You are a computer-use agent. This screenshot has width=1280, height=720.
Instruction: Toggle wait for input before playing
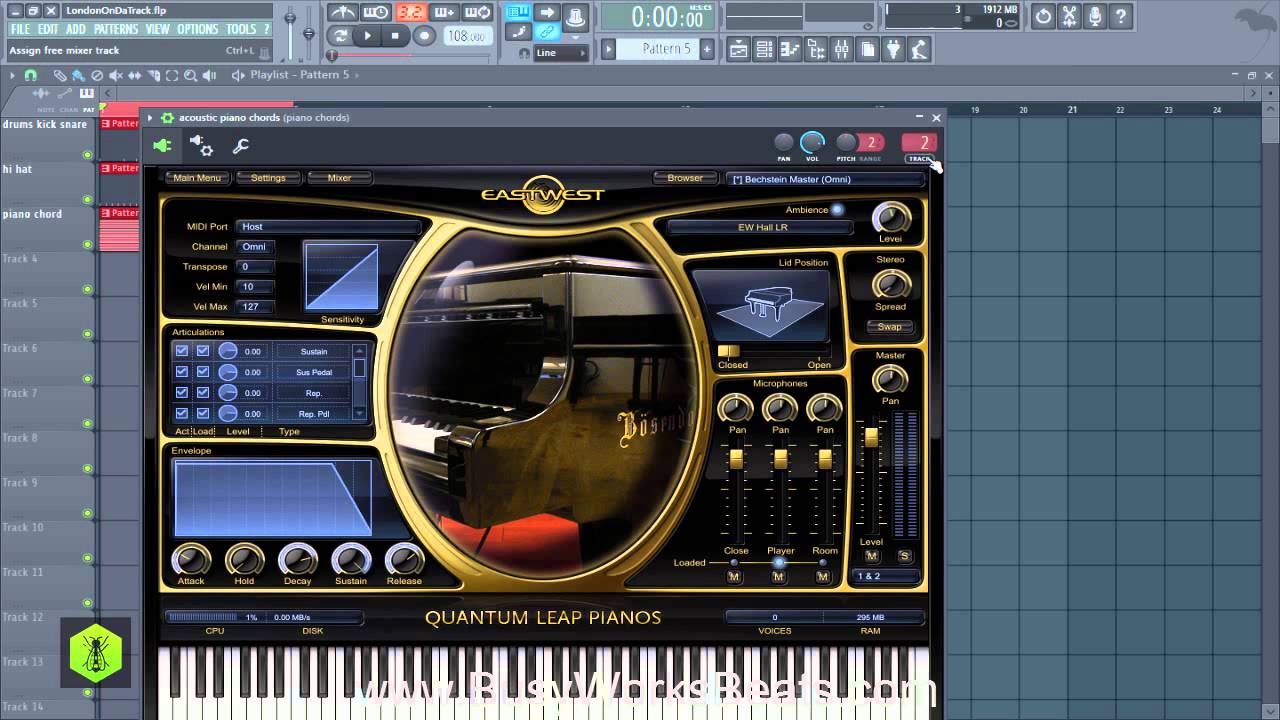click(376, 13)
